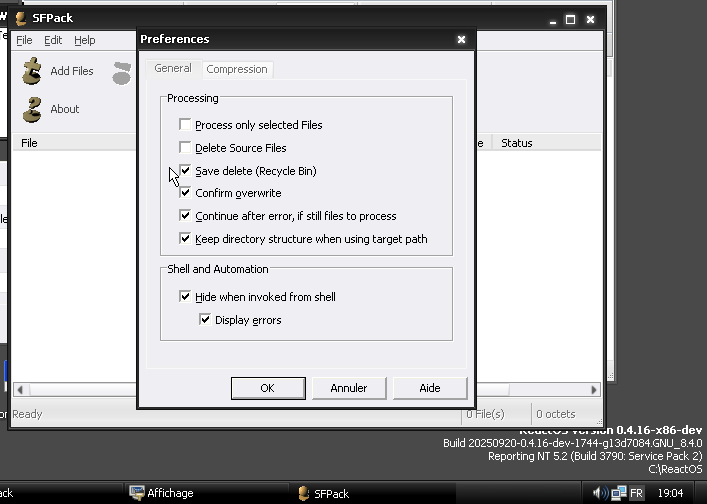Open the Help menu
The width and height of the screenshot is (707, 504).
point(85,40)
